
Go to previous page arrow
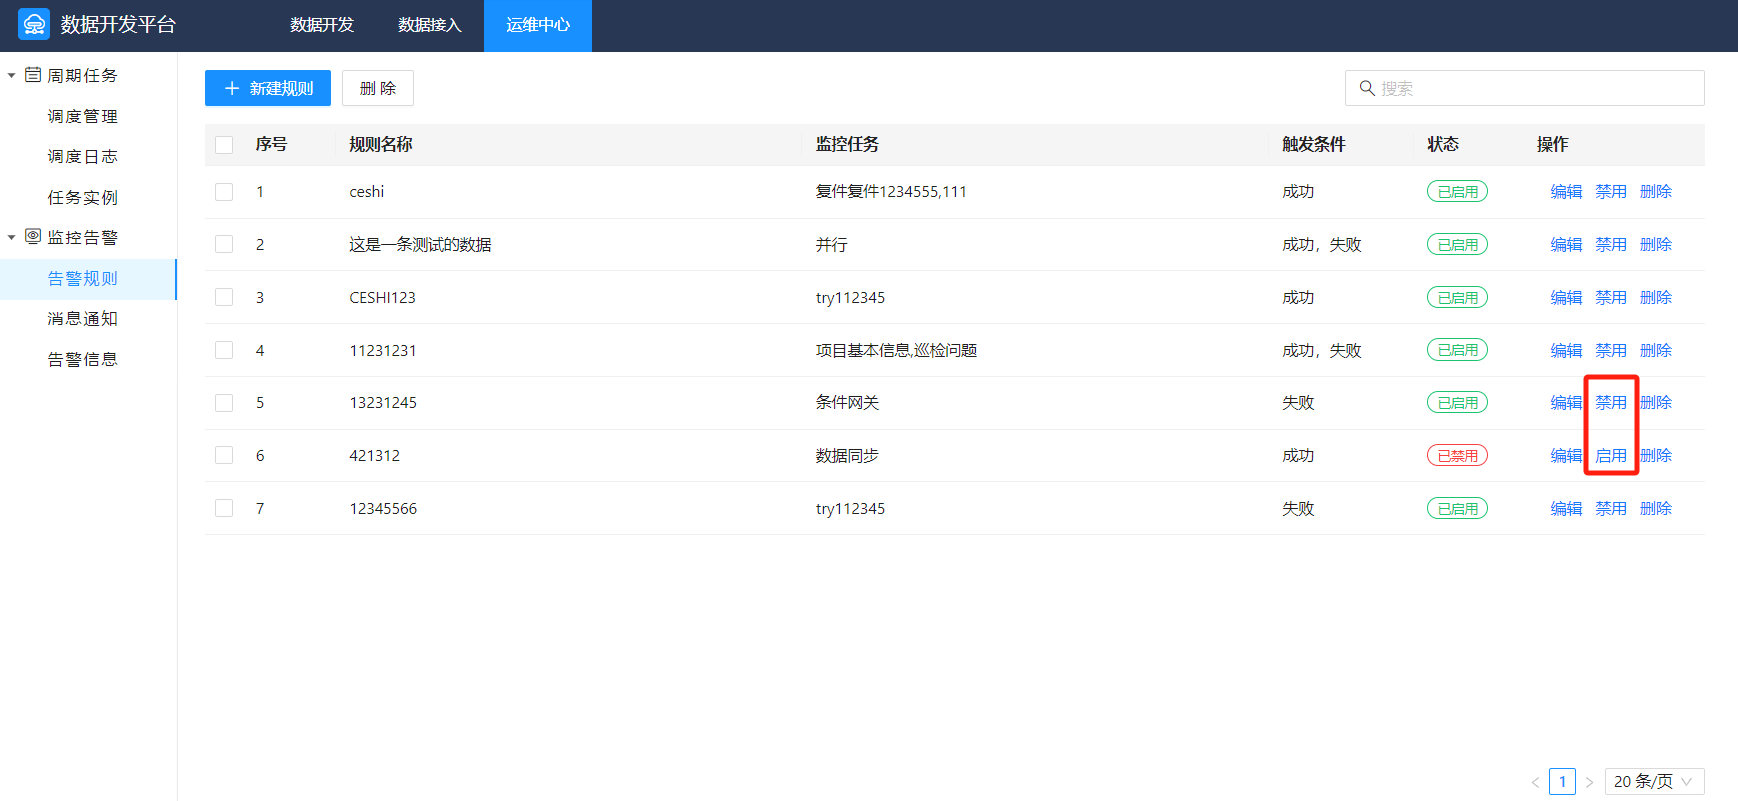click(x=1535, y=782)
